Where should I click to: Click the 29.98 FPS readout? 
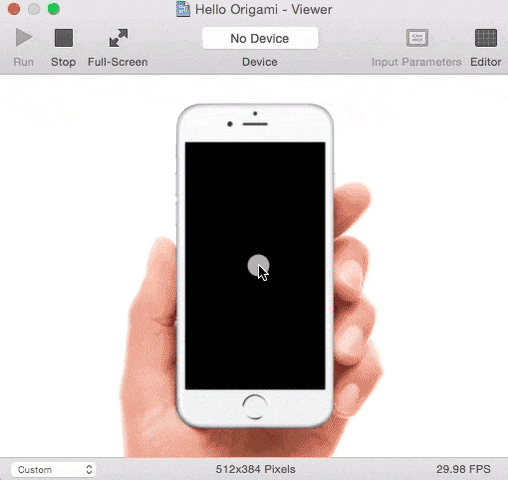(x=463, y=469)
